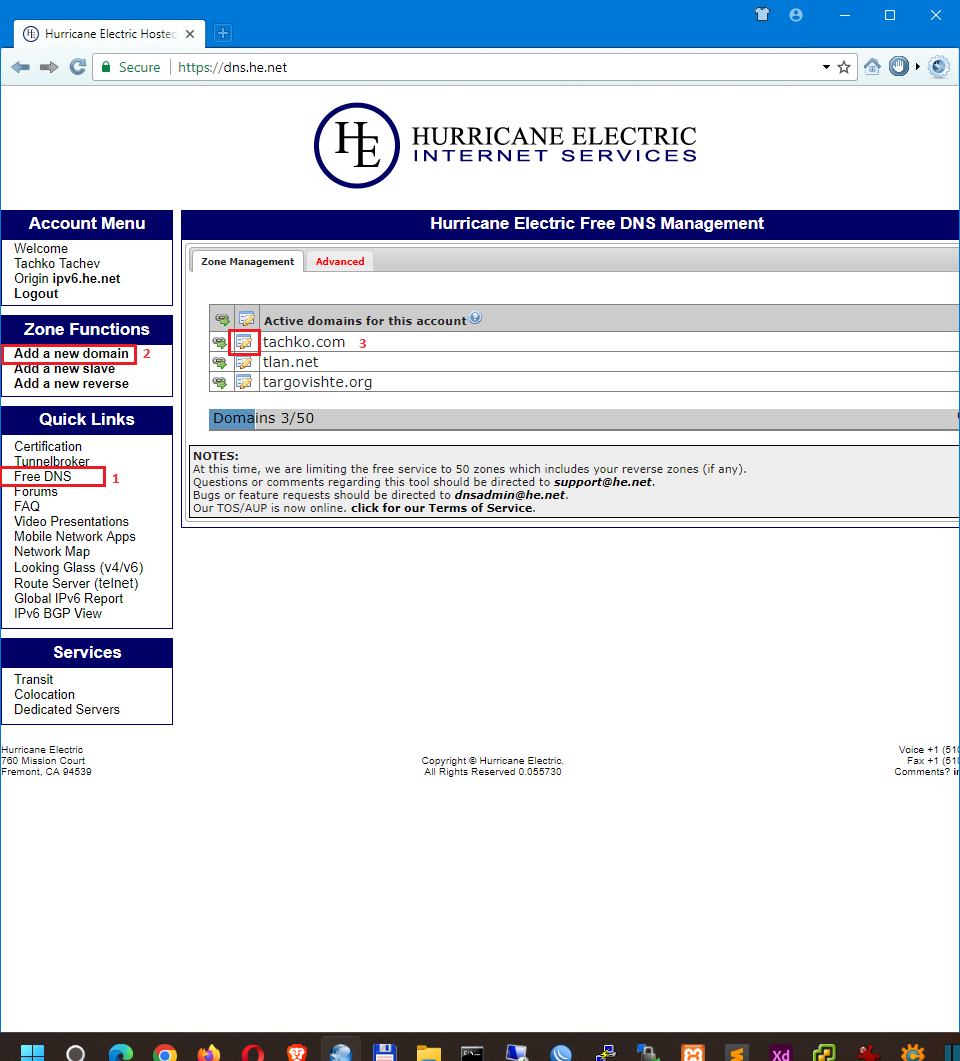Launch Opera from the taskbar

253,1053
